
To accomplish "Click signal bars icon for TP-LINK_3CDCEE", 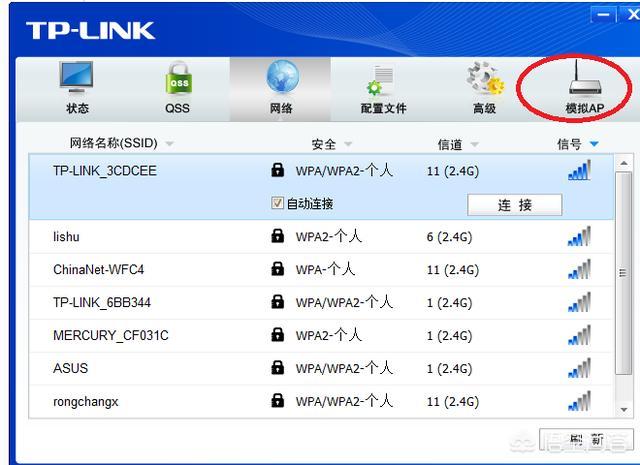I will coord(579,171).
